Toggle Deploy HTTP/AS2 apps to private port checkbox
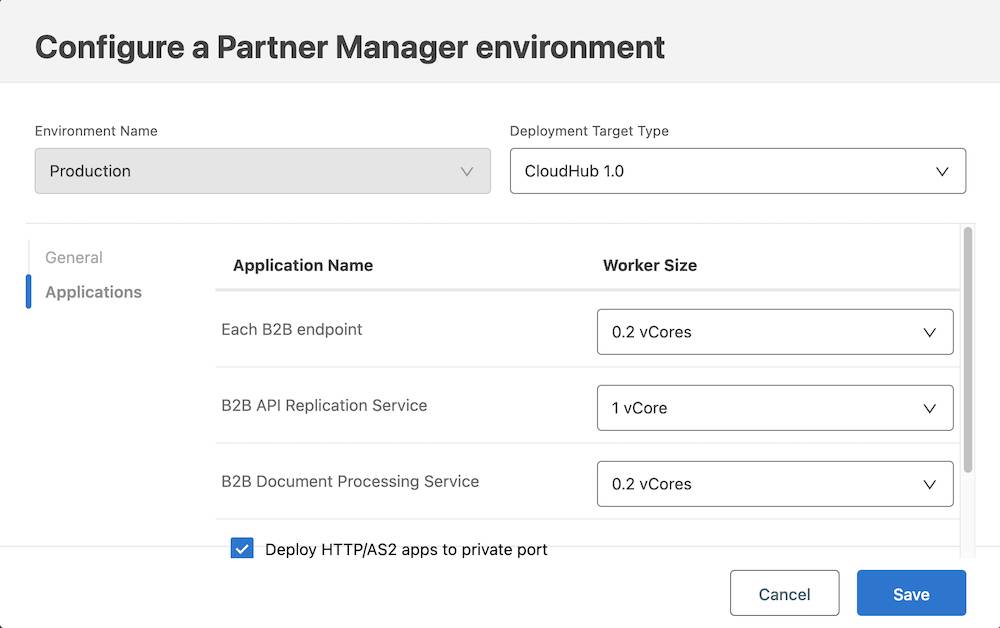The width and height of the screenshot is (1000, 628). [x=242, y=548]
